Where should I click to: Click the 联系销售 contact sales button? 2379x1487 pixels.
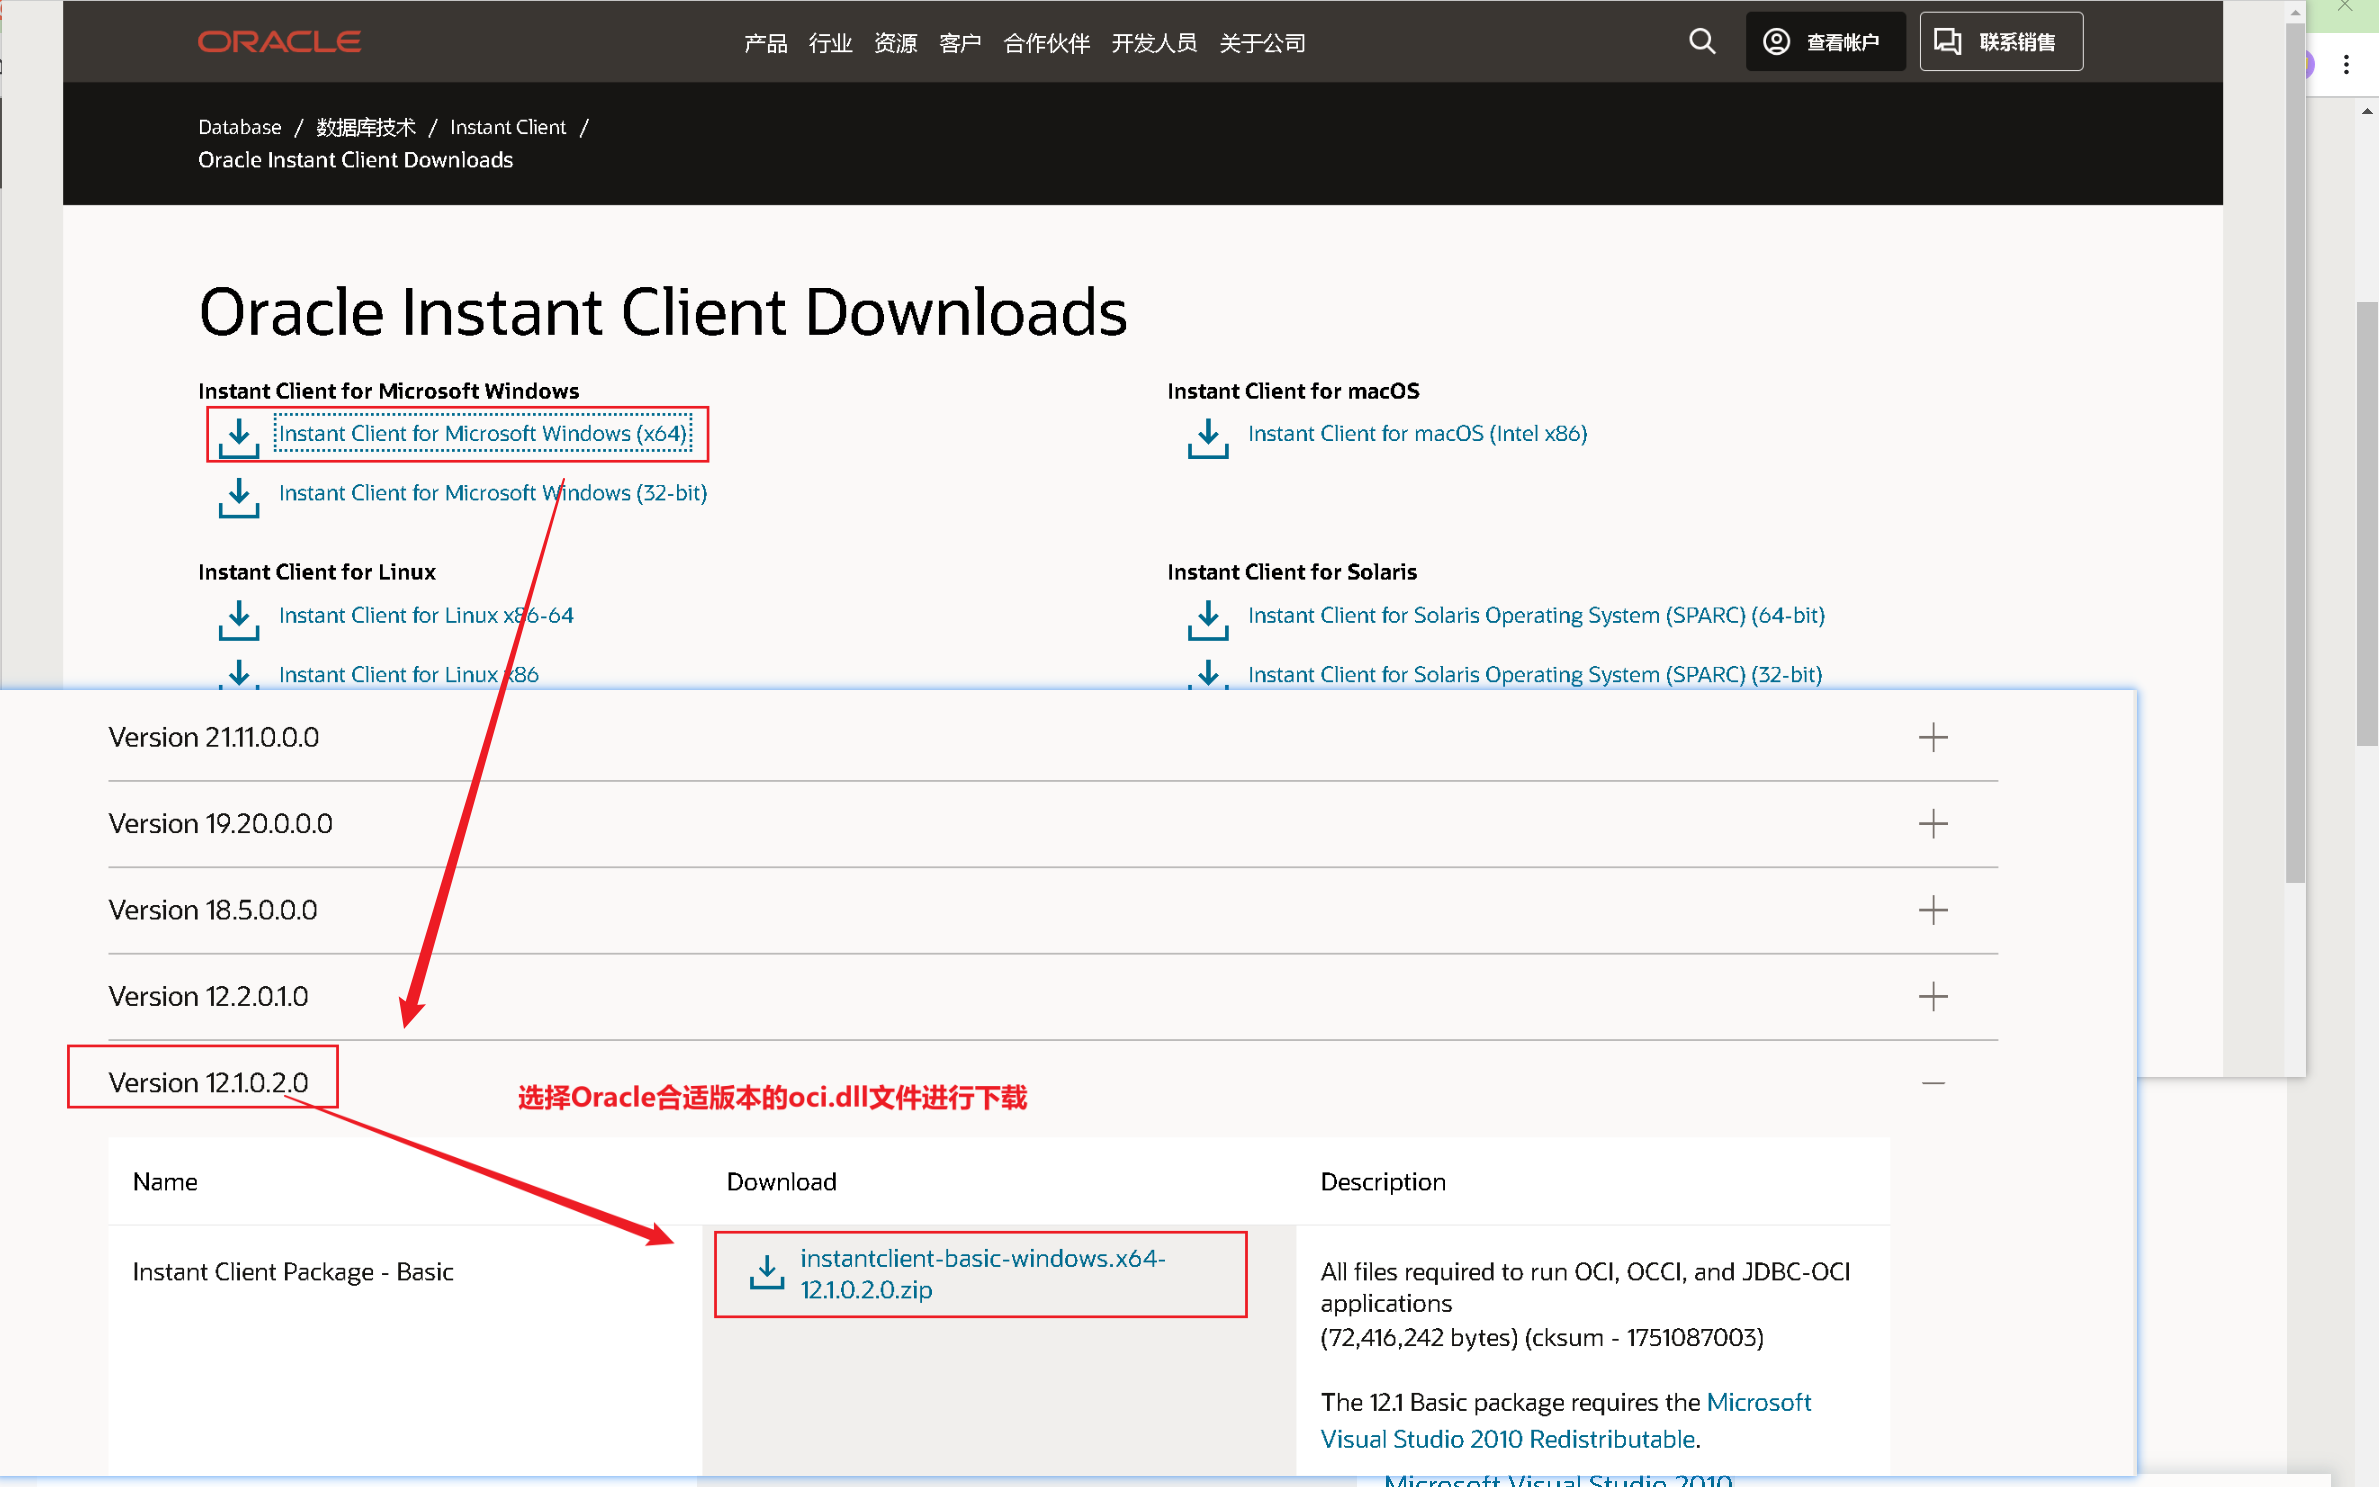tap(2001, 42)
